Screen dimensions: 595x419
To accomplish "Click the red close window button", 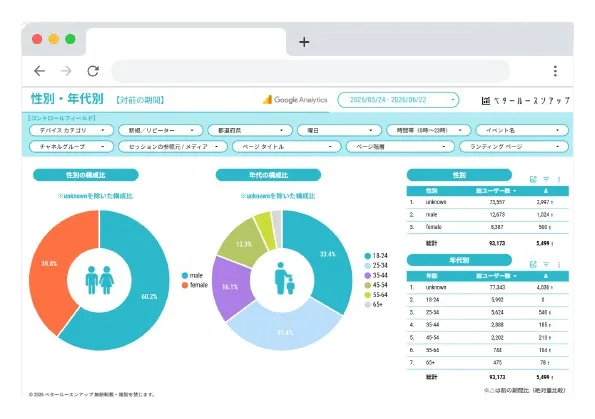I will pyautogui.click(x=37, y=39).
